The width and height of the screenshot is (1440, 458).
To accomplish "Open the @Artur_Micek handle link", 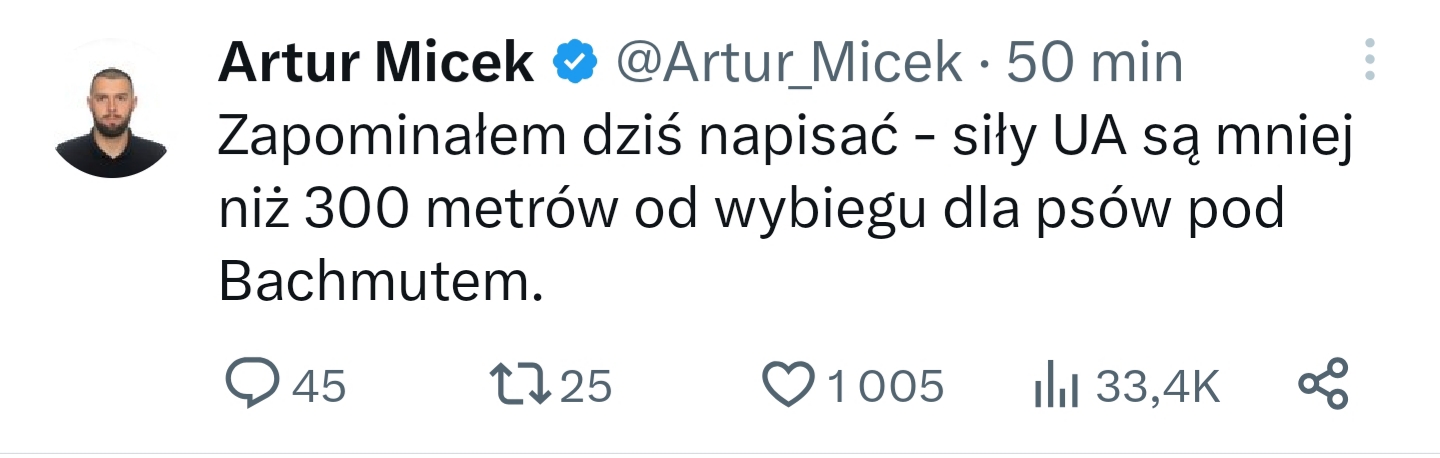I will point(789,65).
